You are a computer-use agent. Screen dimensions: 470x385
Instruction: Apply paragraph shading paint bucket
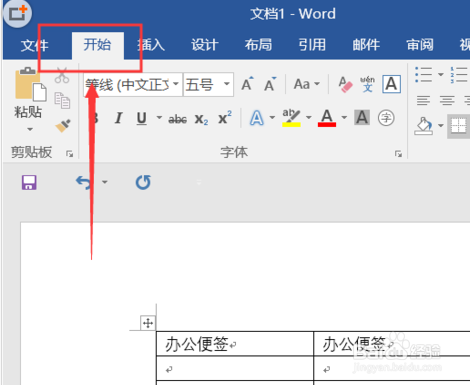pos(423,126)
